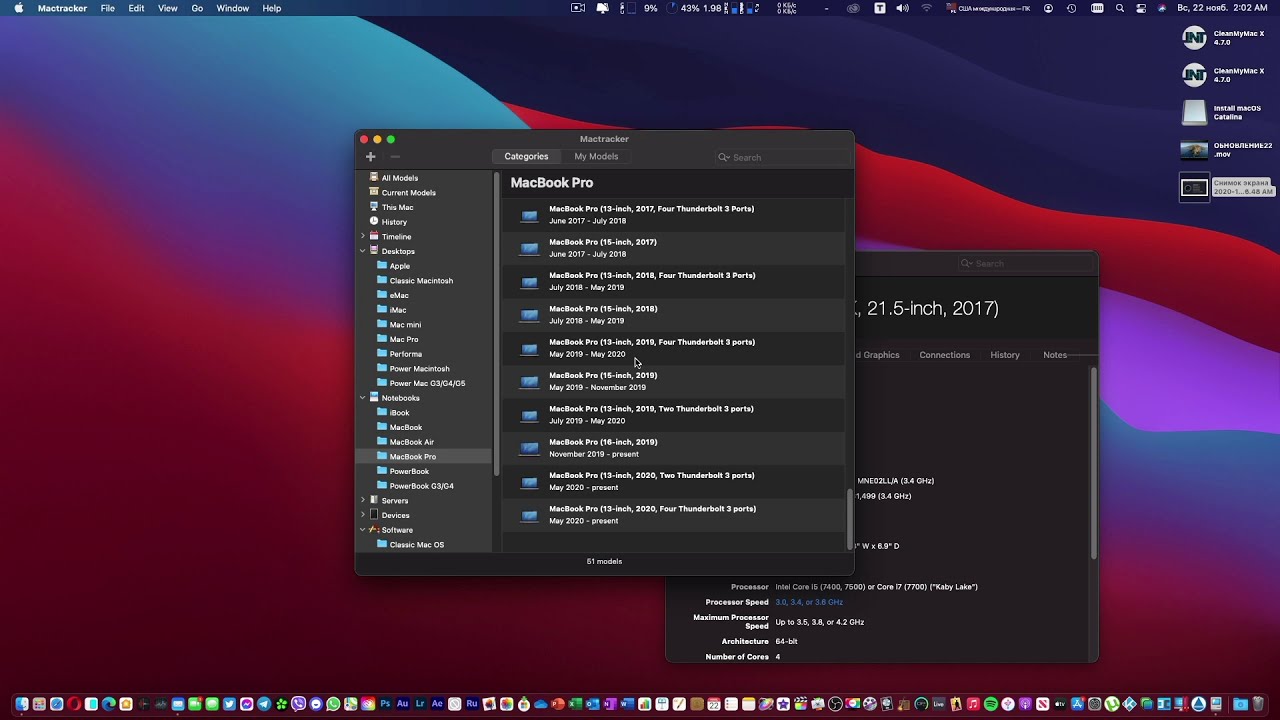Click the Processor Speed link in iMac window
Image resolution: width=1280 pixels, height=720 pixels.
(809, 602)
